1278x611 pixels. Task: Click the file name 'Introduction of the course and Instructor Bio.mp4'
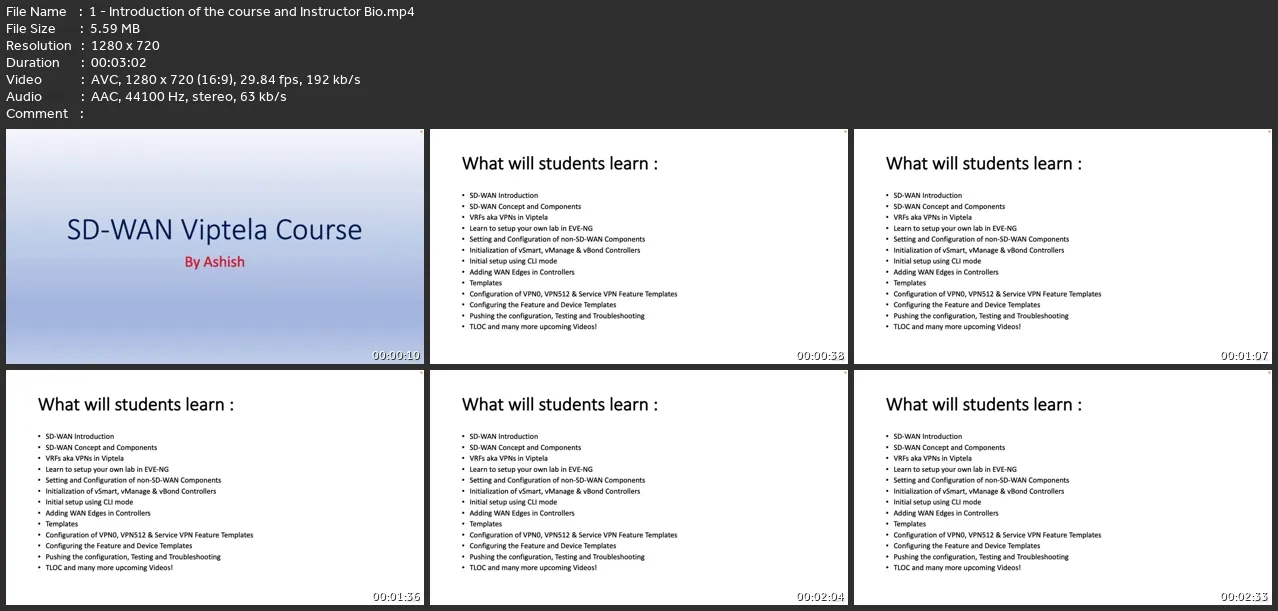pos(262,12)
